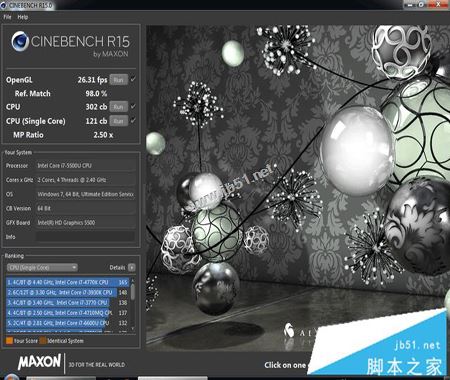
Task: Open the ranking type dropdown CPU (Single Core)
Action: 42,267
